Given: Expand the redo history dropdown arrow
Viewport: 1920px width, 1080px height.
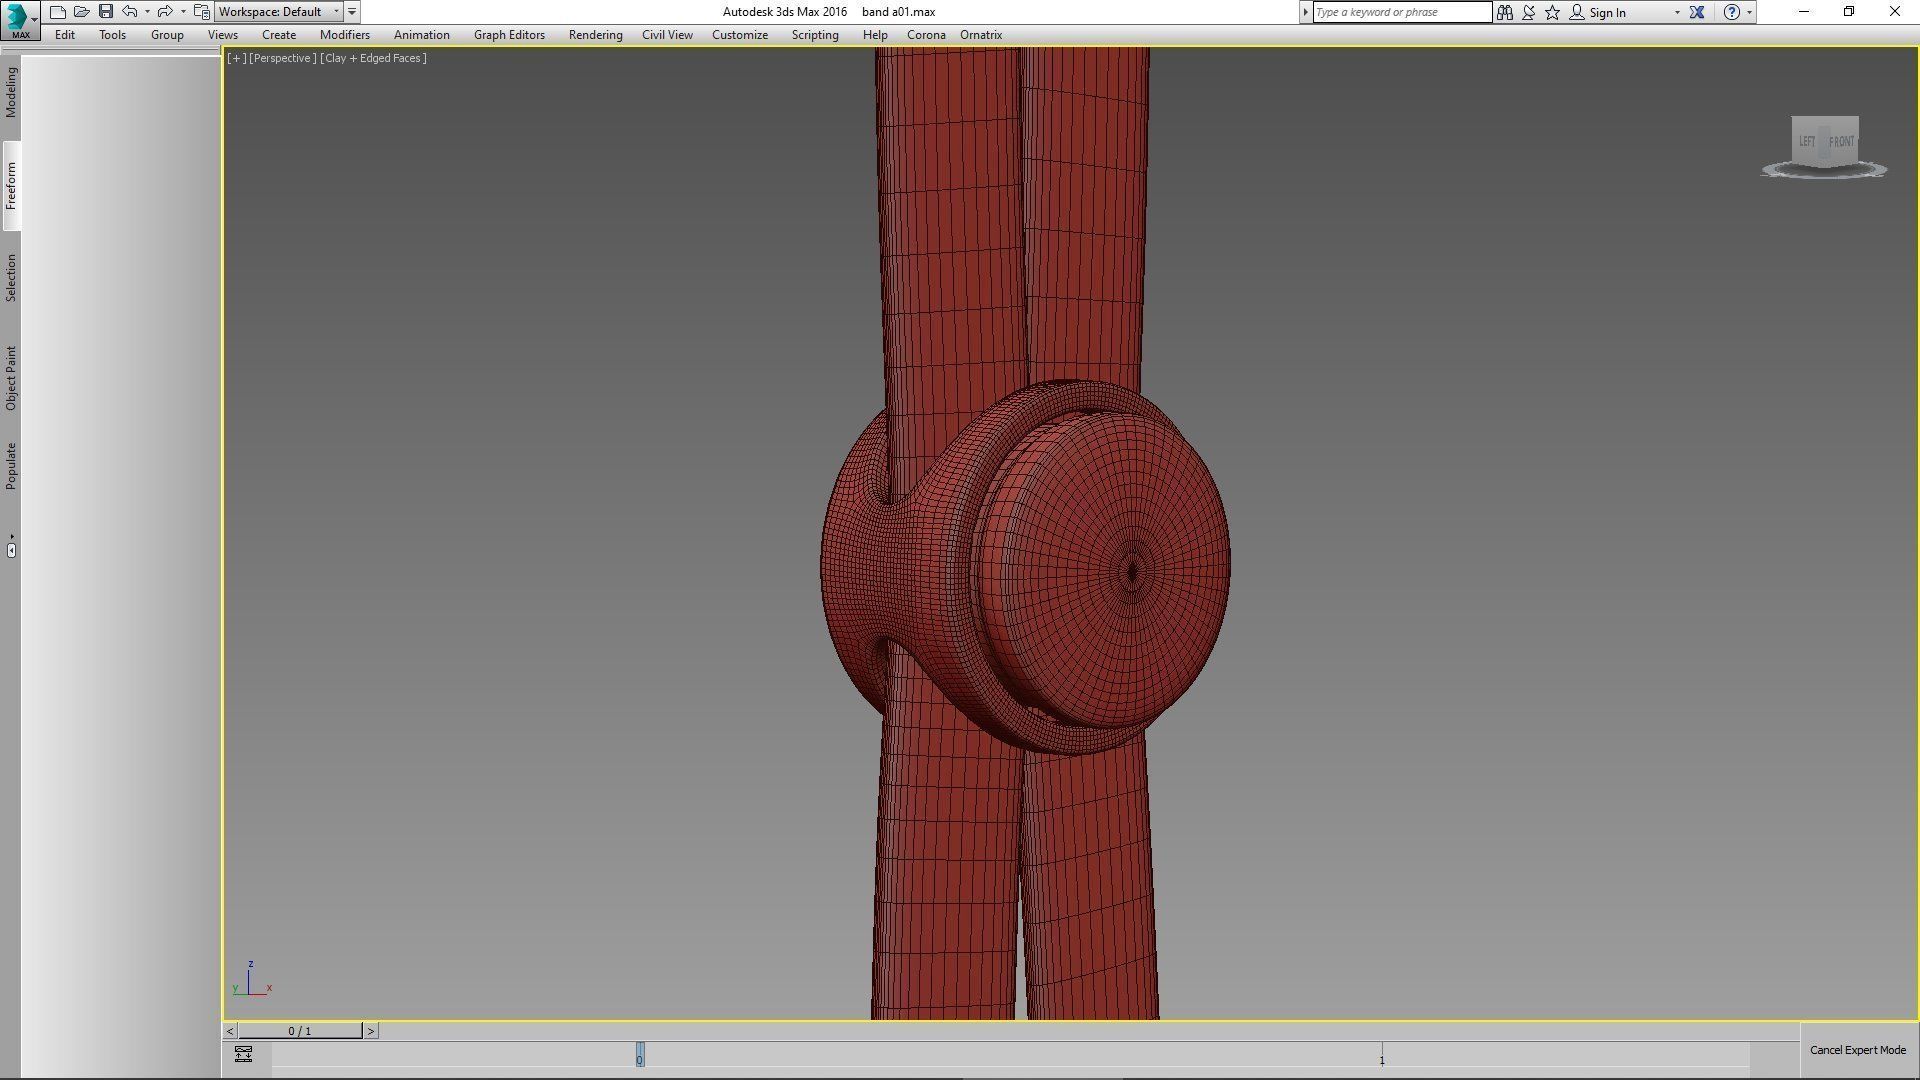Looking at the screenshot, I should coord(183,12).
